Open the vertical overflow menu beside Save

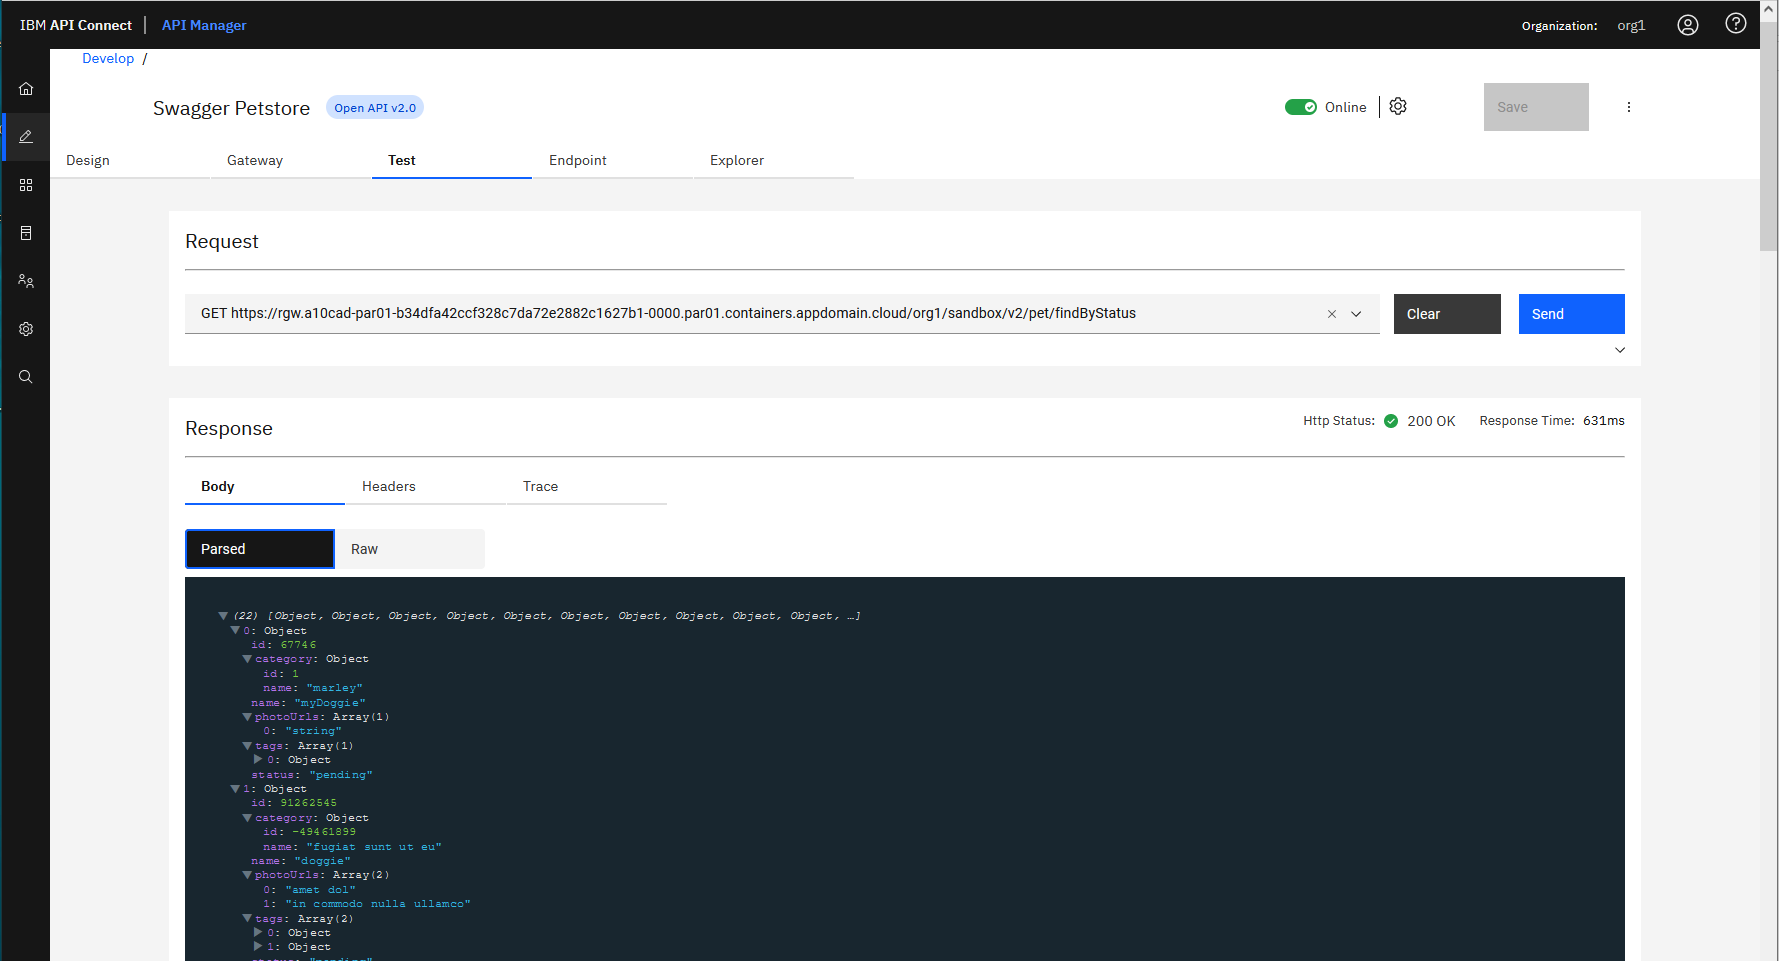point(1629,107)
